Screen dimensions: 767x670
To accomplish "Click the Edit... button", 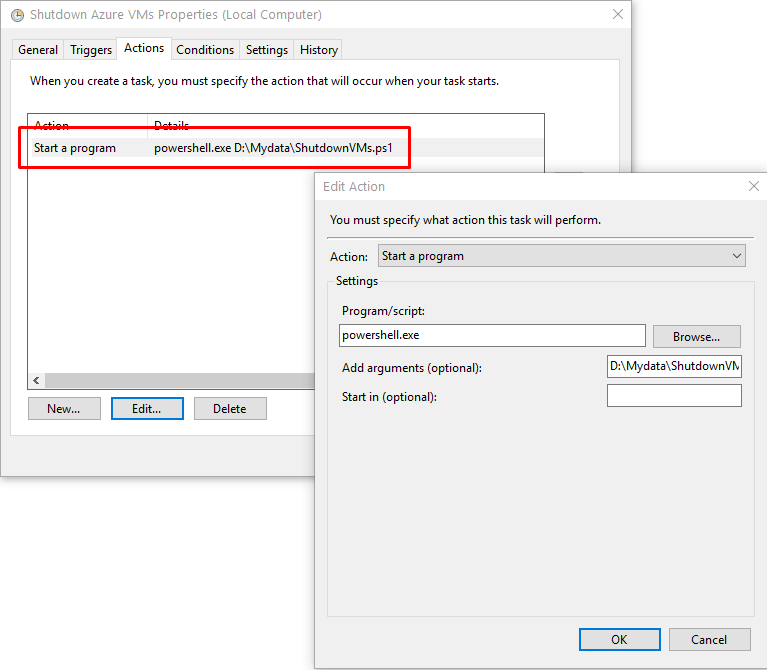I will [147, 408].
